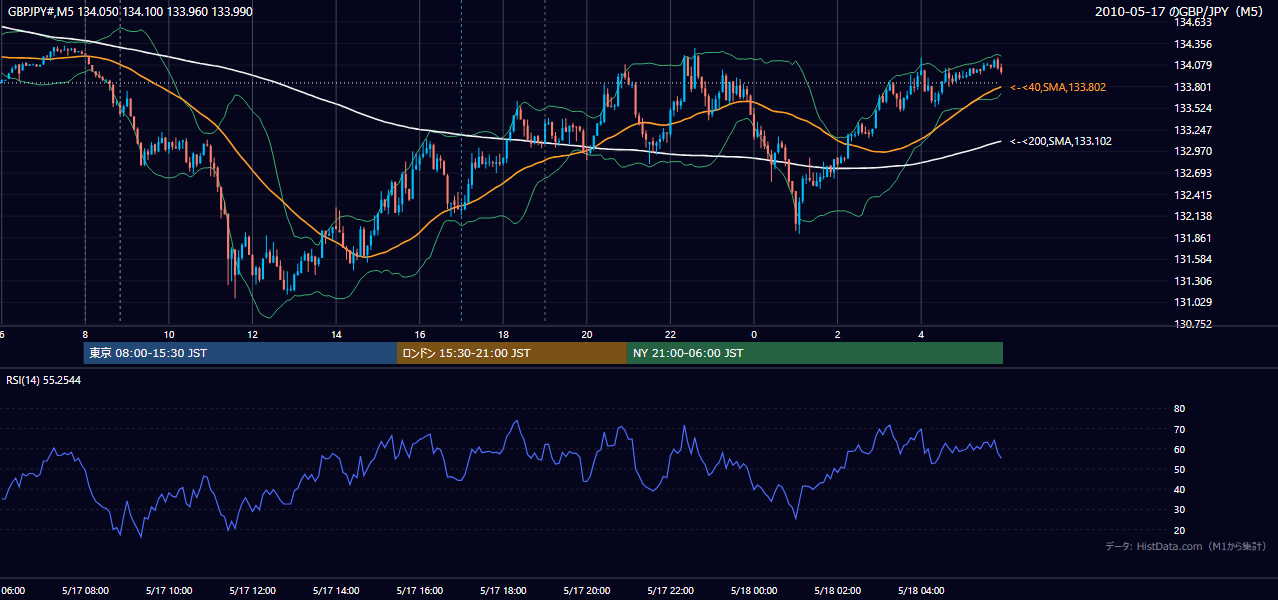Click price axis value 132.415
Image resolution: width=1278 pixels, height=600 pixels.
pyautogui.click(x=1192, y=195)
